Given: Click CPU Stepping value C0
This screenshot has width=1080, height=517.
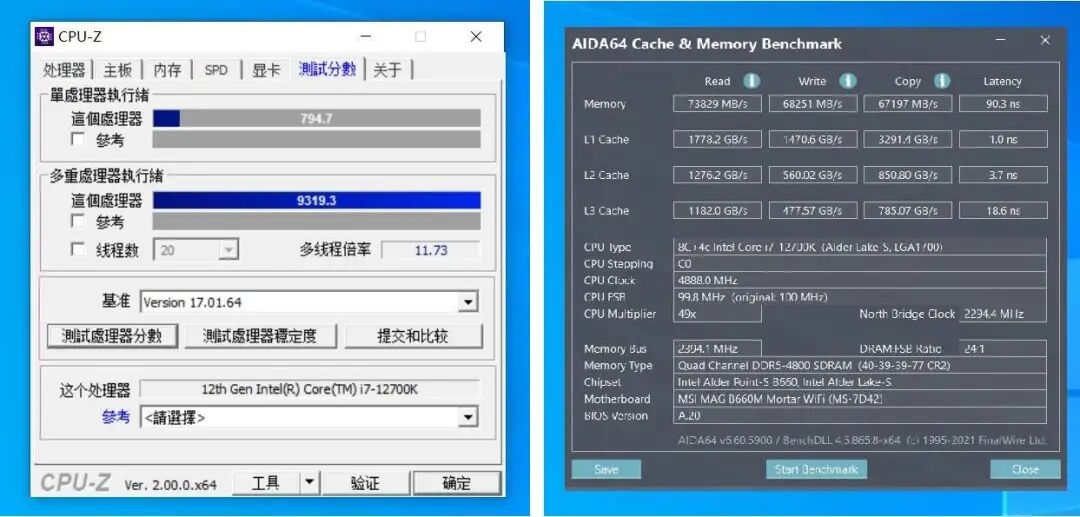Looking at the screenshot, I should coord(860,264).
